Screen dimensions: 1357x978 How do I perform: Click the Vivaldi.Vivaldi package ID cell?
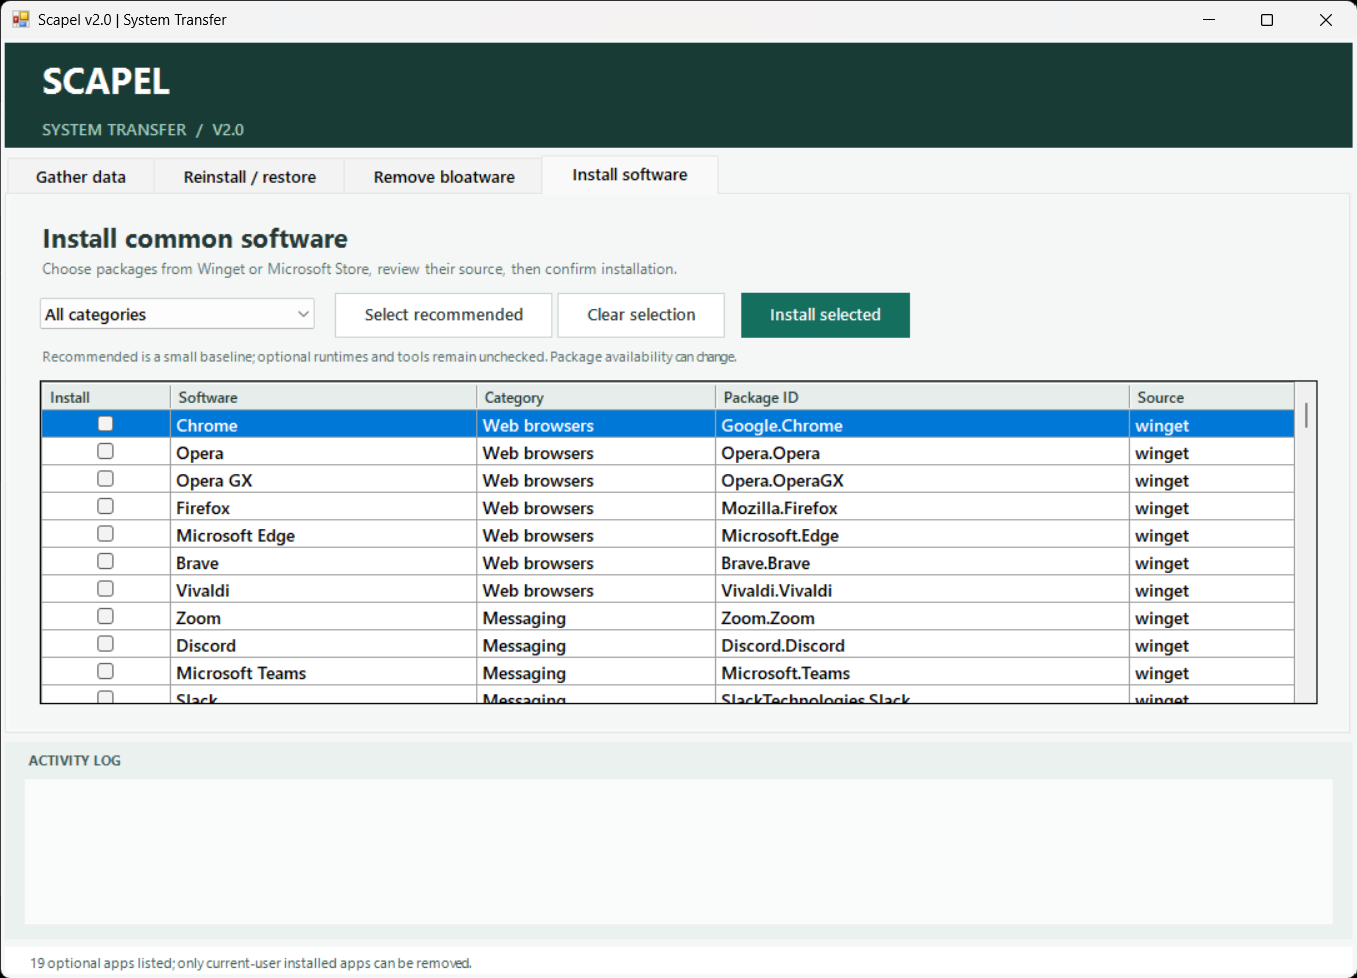pos(922,590)
